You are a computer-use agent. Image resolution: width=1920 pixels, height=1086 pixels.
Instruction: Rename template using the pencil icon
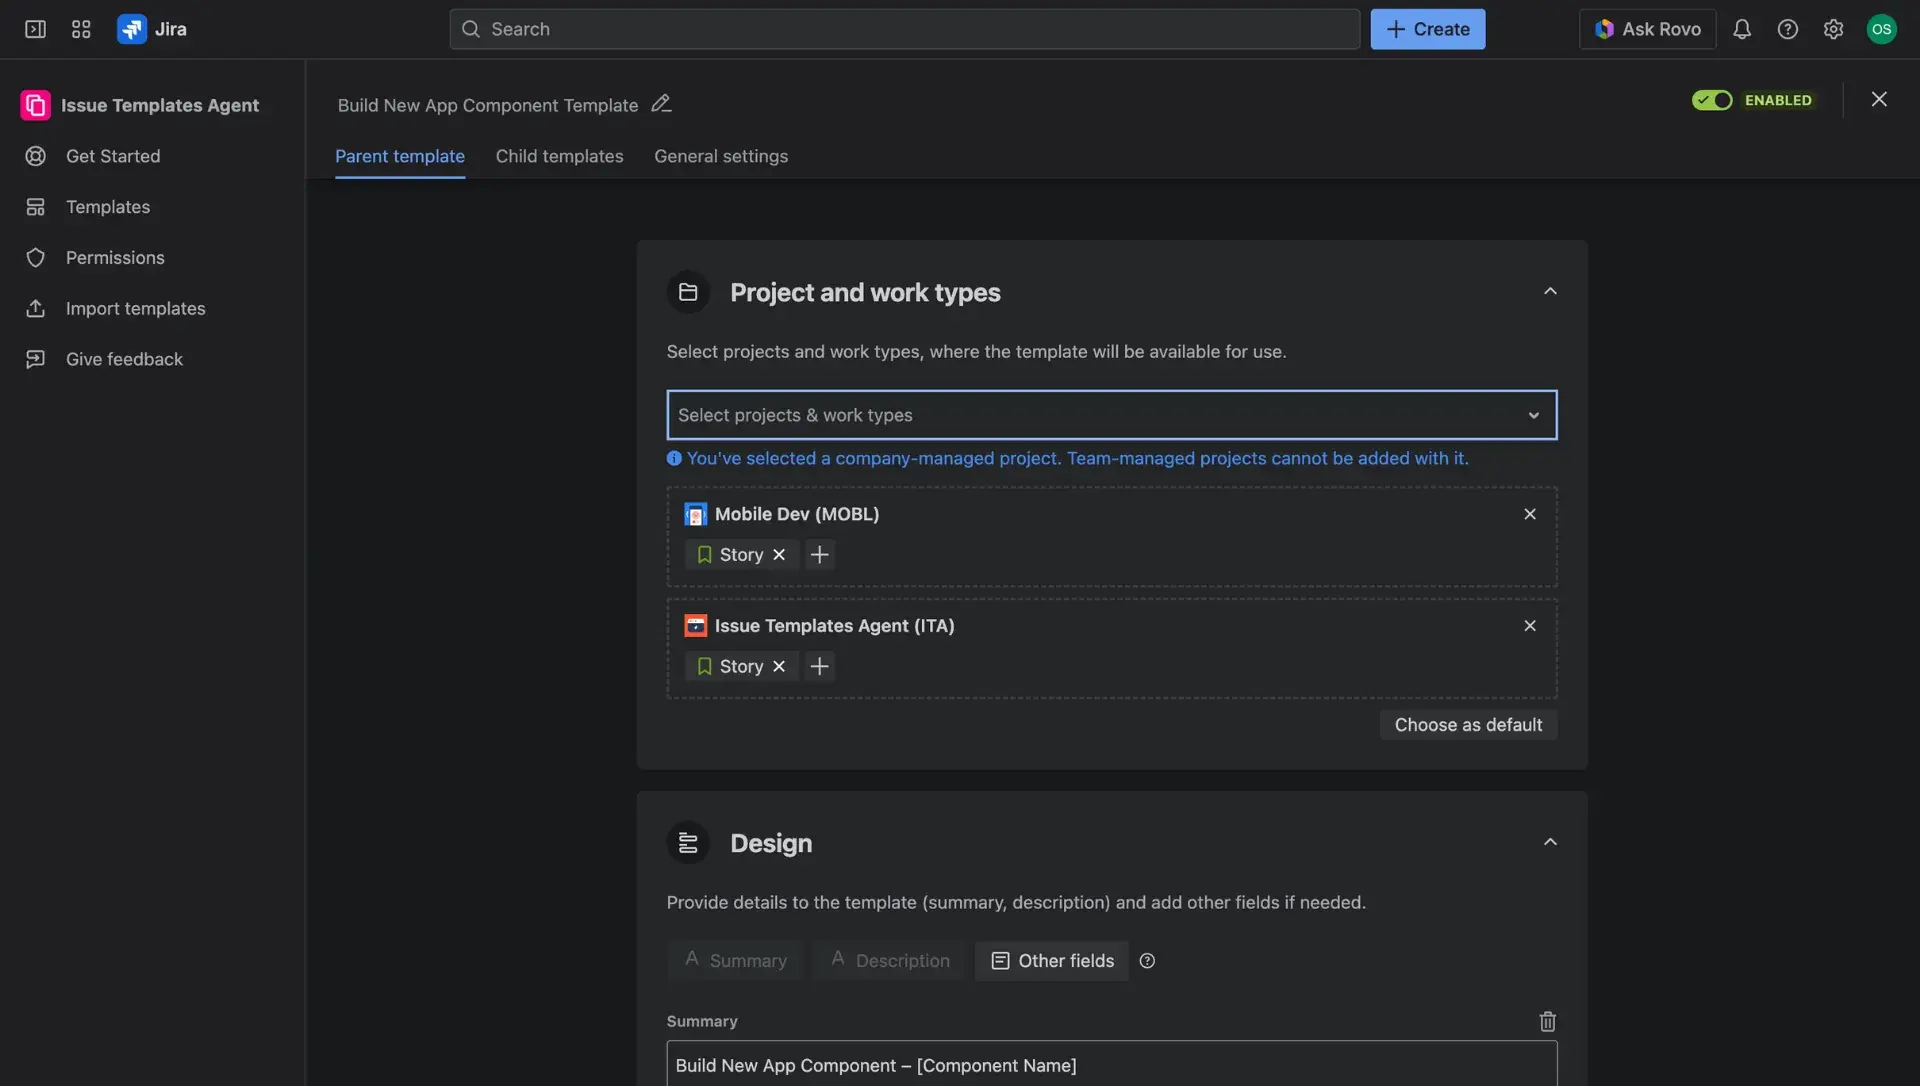click(x=661, y=103)
